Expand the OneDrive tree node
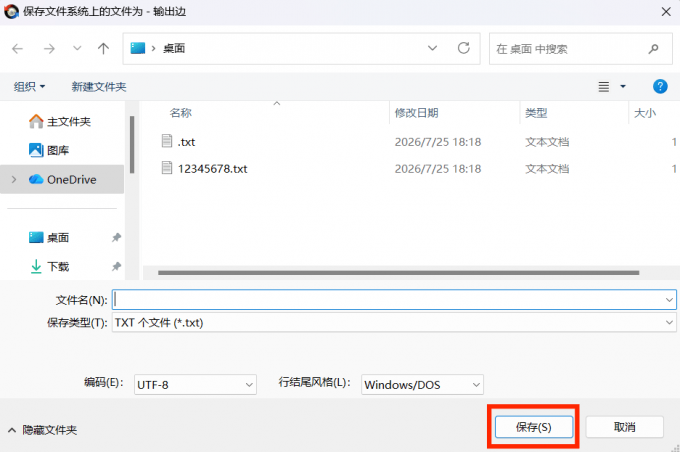Image resolution: width=680 pixels, height=452 pixels. (x=14, y=179)
